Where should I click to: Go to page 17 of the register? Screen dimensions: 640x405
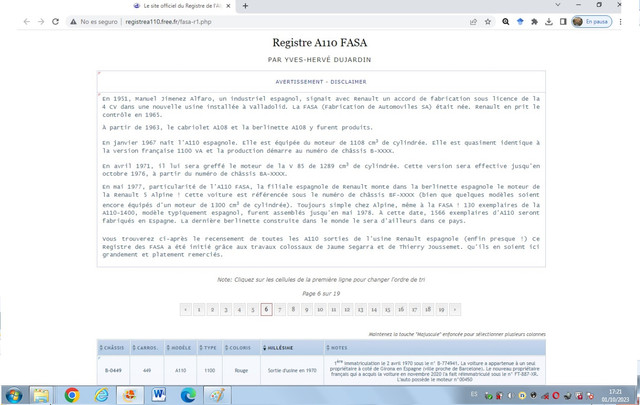click(414, 309)
